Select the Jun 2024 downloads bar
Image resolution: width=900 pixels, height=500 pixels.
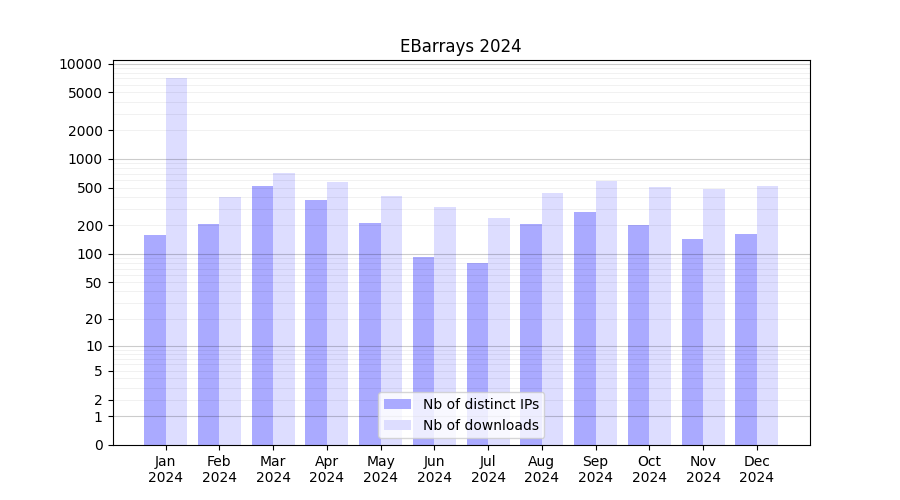(x=445, y=325)
